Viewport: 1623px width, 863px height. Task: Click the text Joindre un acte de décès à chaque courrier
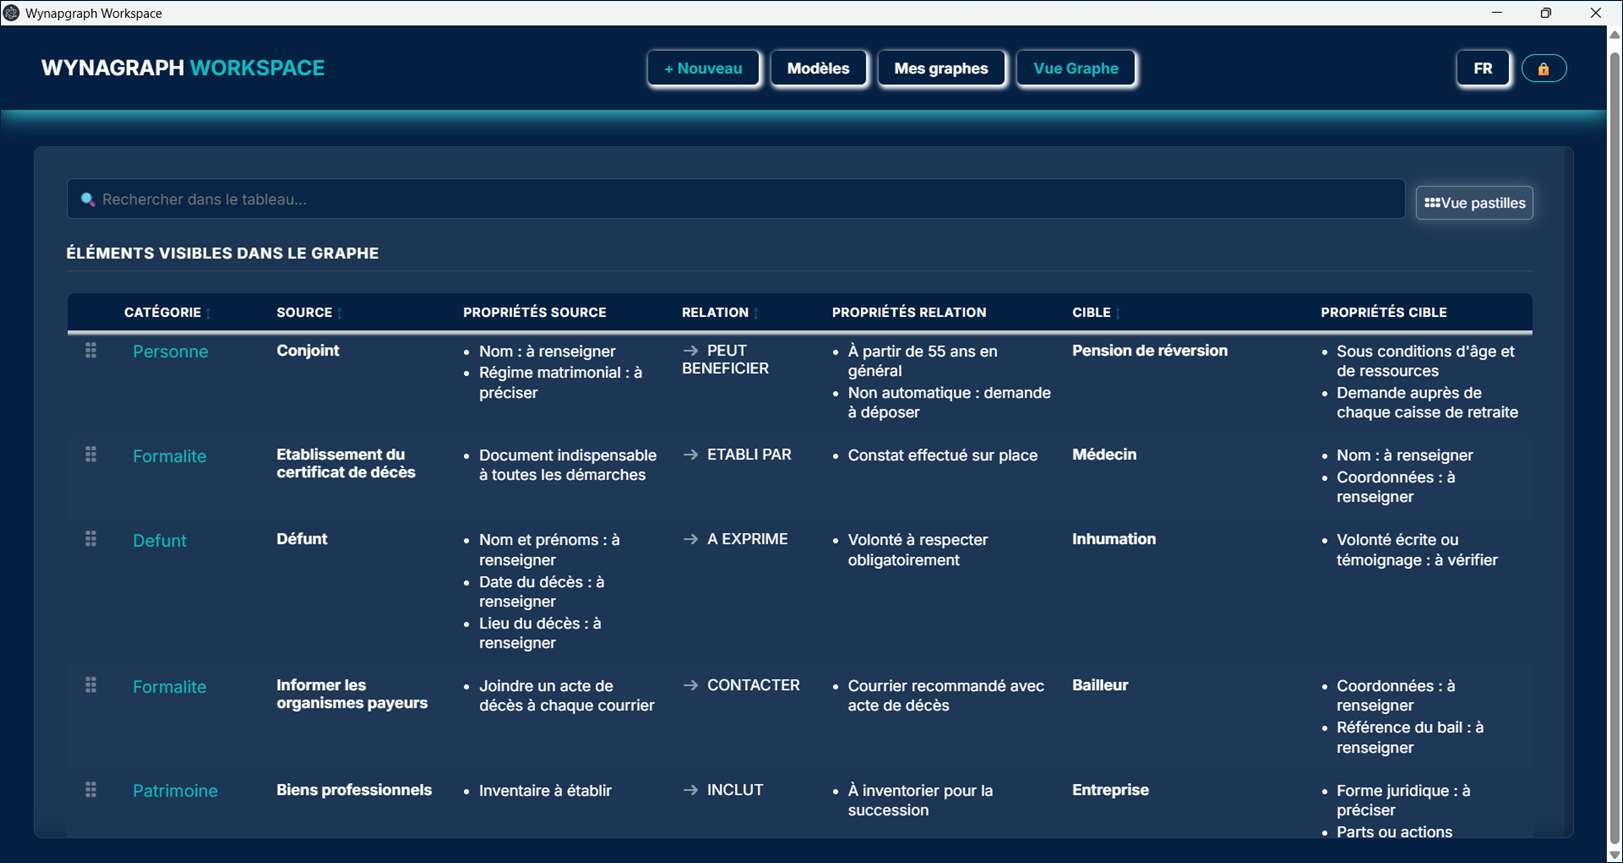click(x=567, y=696)
